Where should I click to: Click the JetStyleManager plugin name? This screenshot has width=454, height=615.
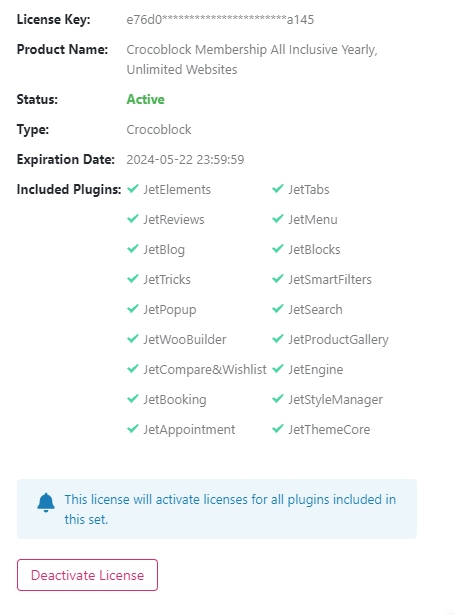(336, 400)
